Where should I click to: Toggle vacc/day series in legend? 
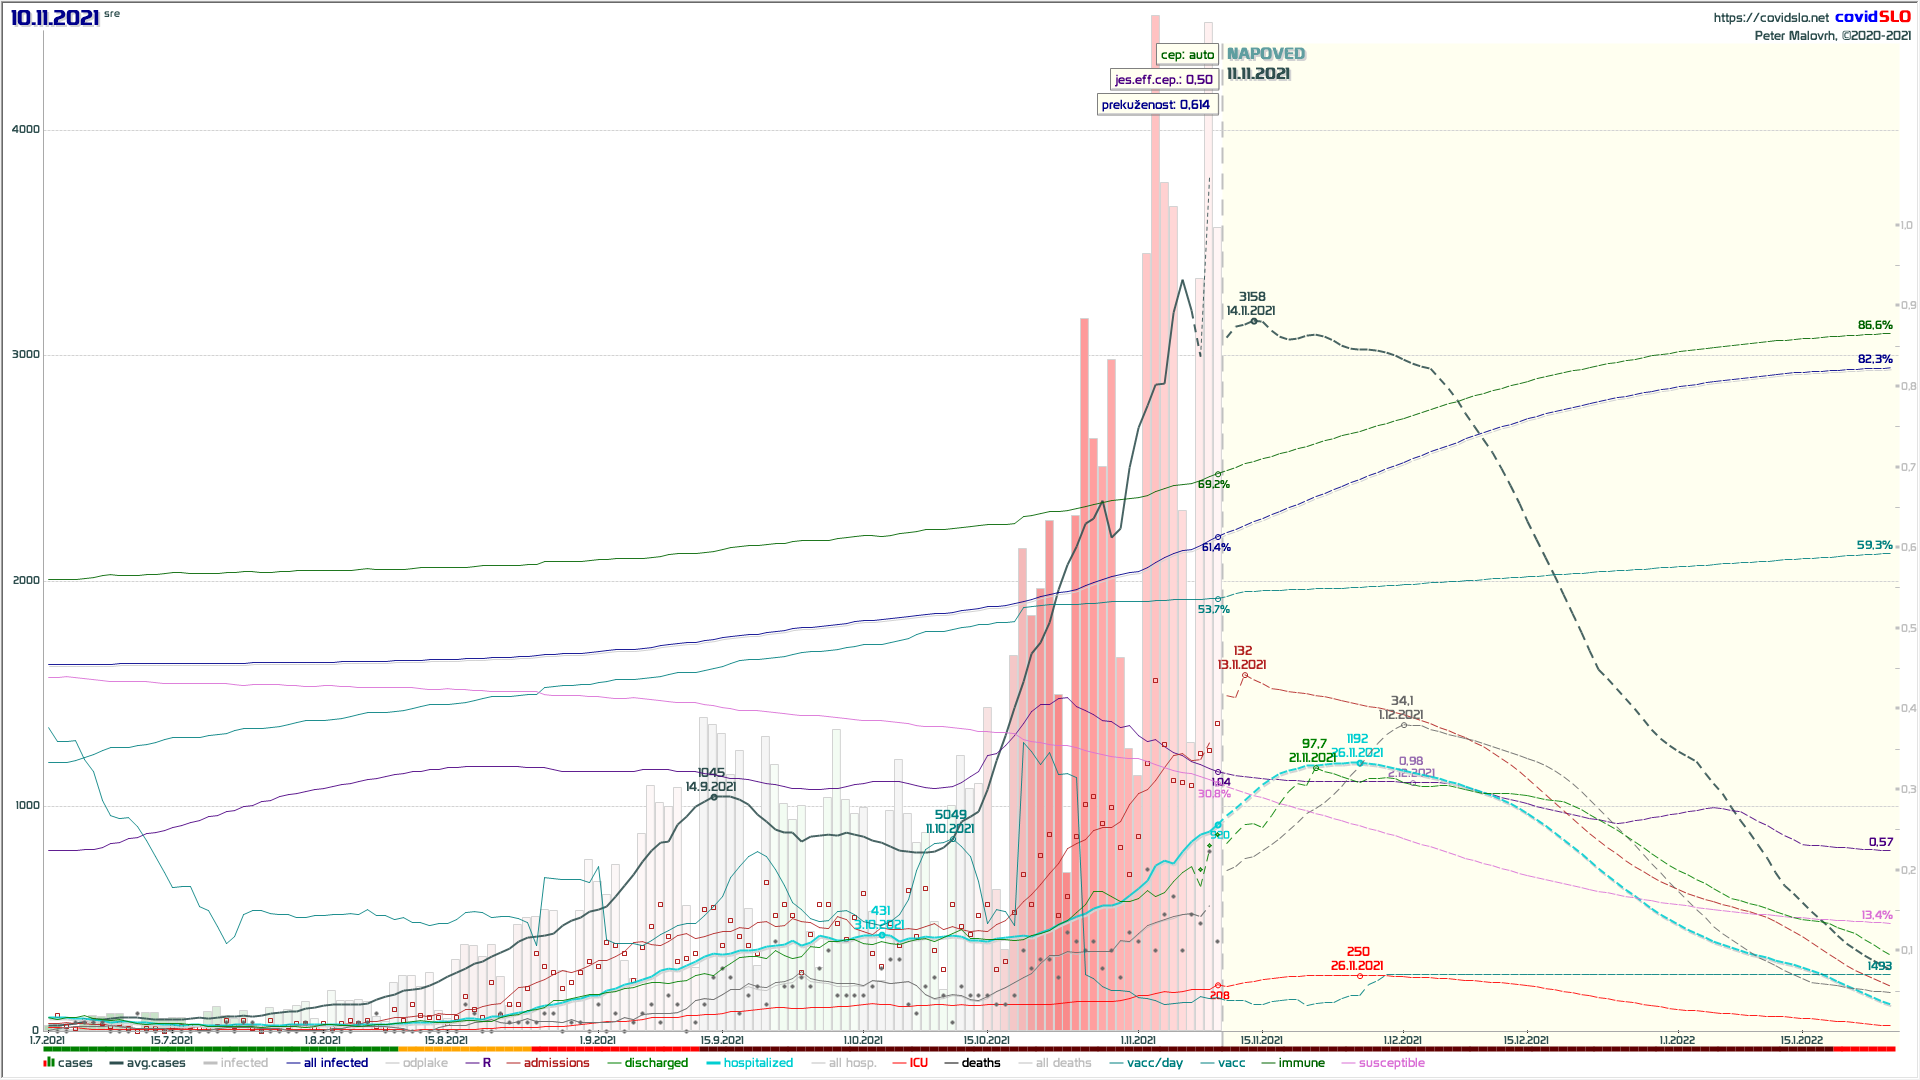(1154, 1063)
